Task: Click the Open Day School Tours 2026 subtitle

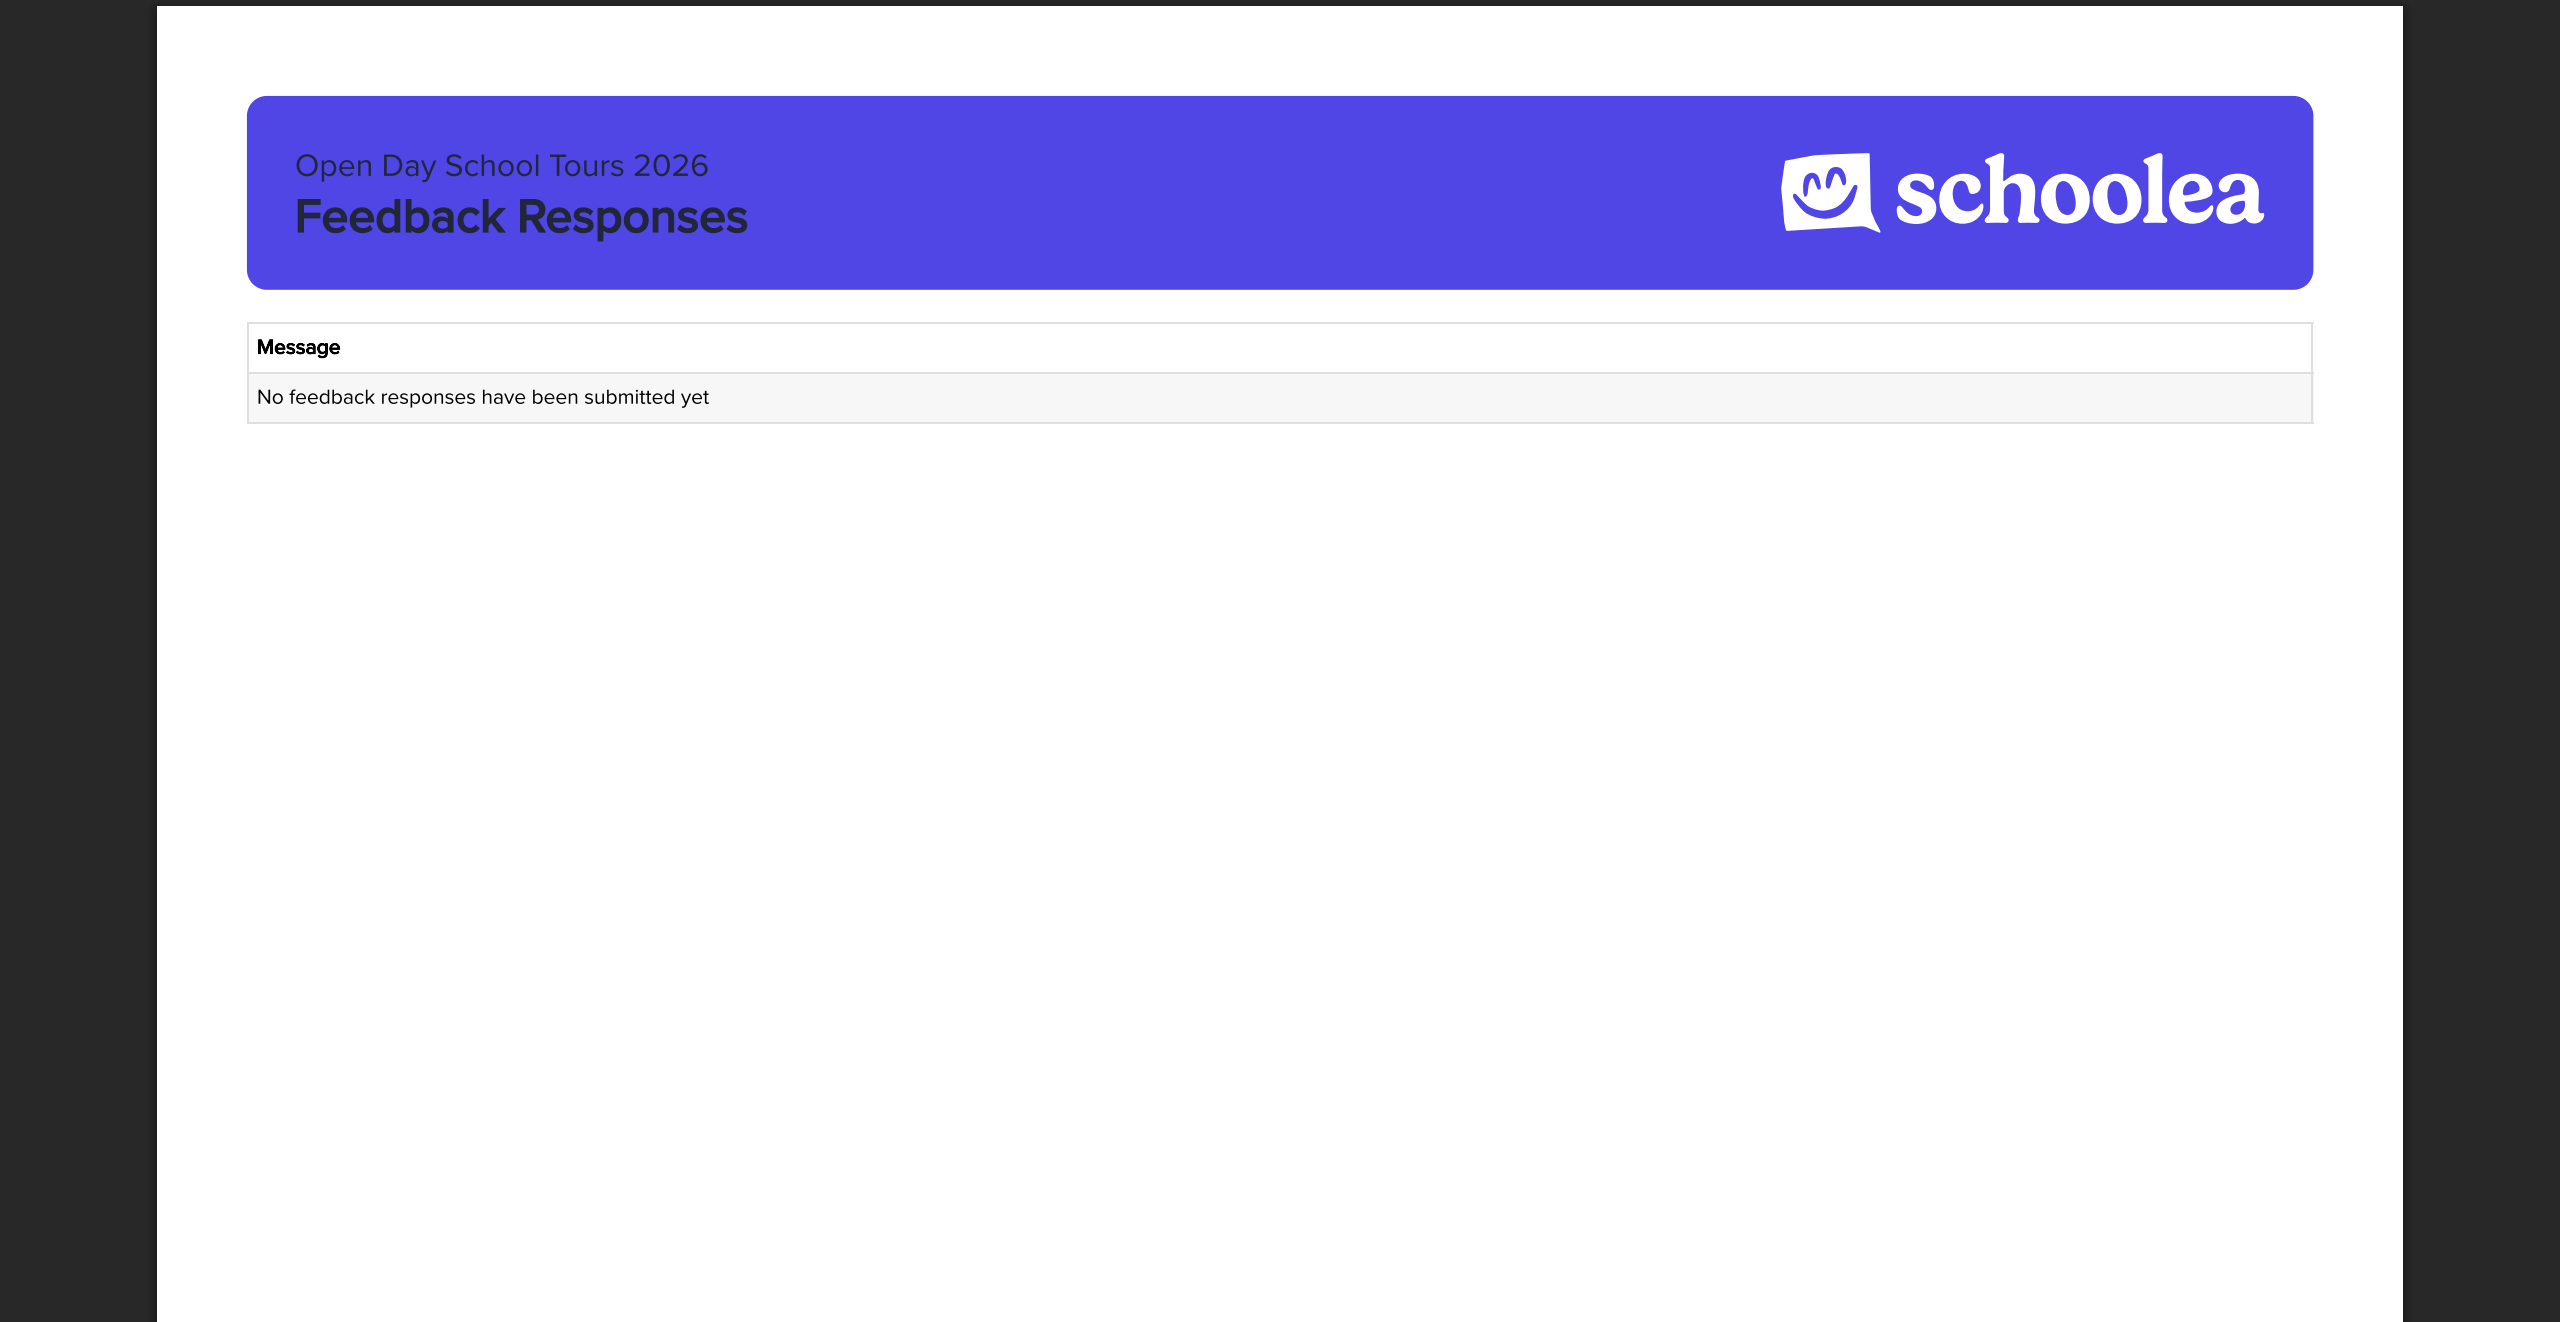Action: click(501, 165)
